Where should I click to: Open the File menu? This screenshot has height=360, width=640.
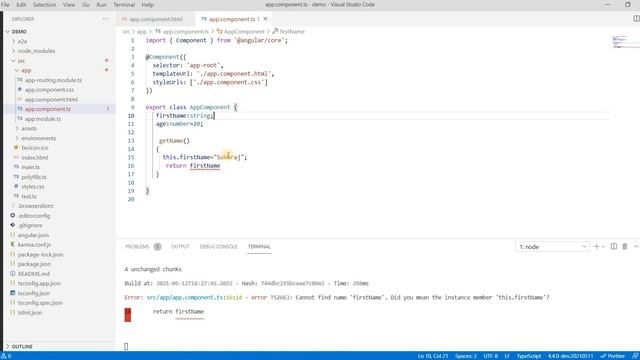pyautogui.click(x=5, y=4)
